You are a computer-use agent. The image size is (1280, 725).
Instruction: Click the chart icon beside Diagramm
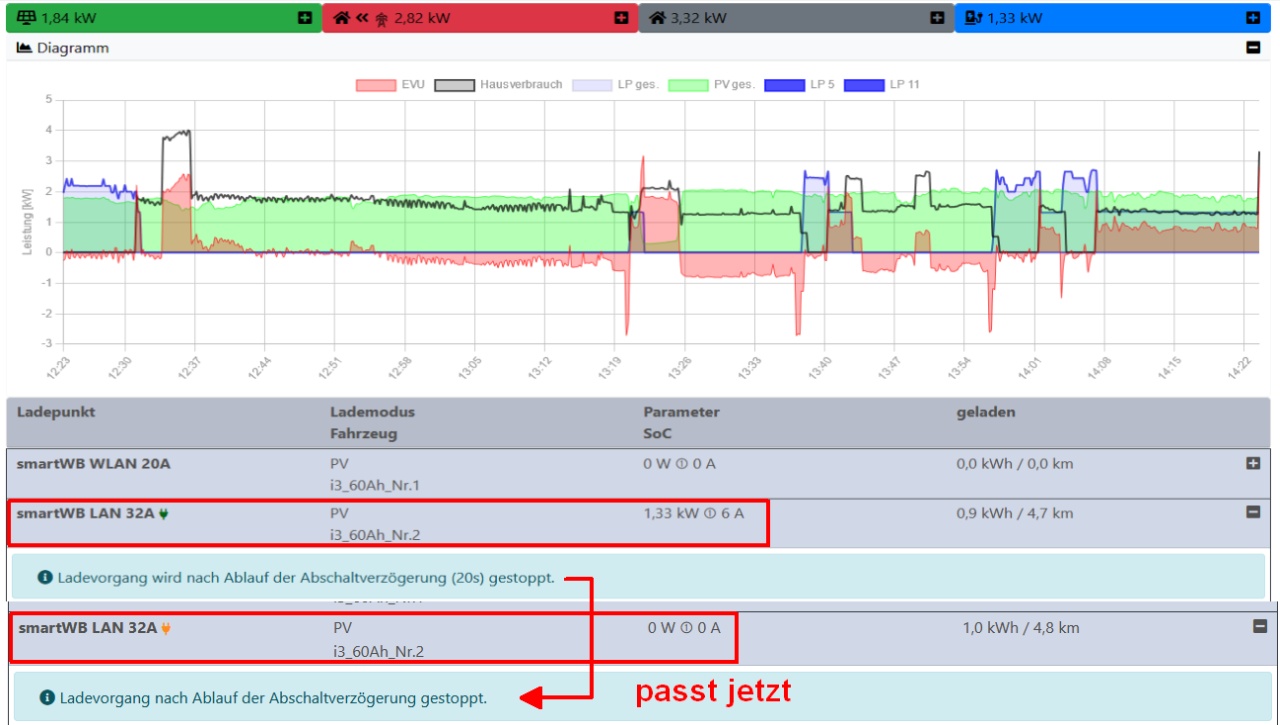(x=25, y=48)
